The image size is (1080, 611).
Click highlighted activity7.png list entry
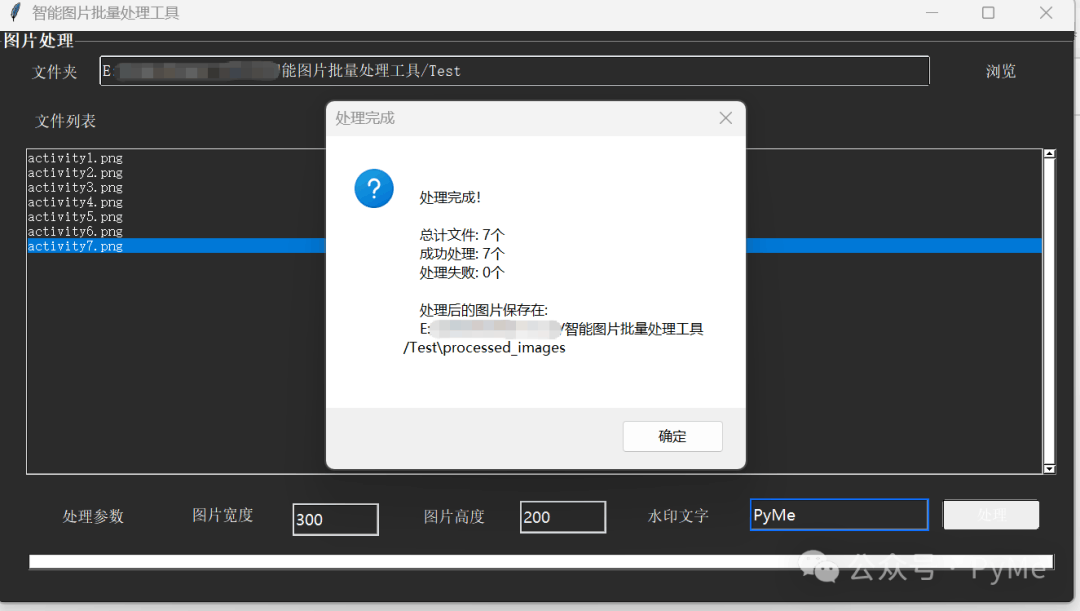tap(75, 246)
